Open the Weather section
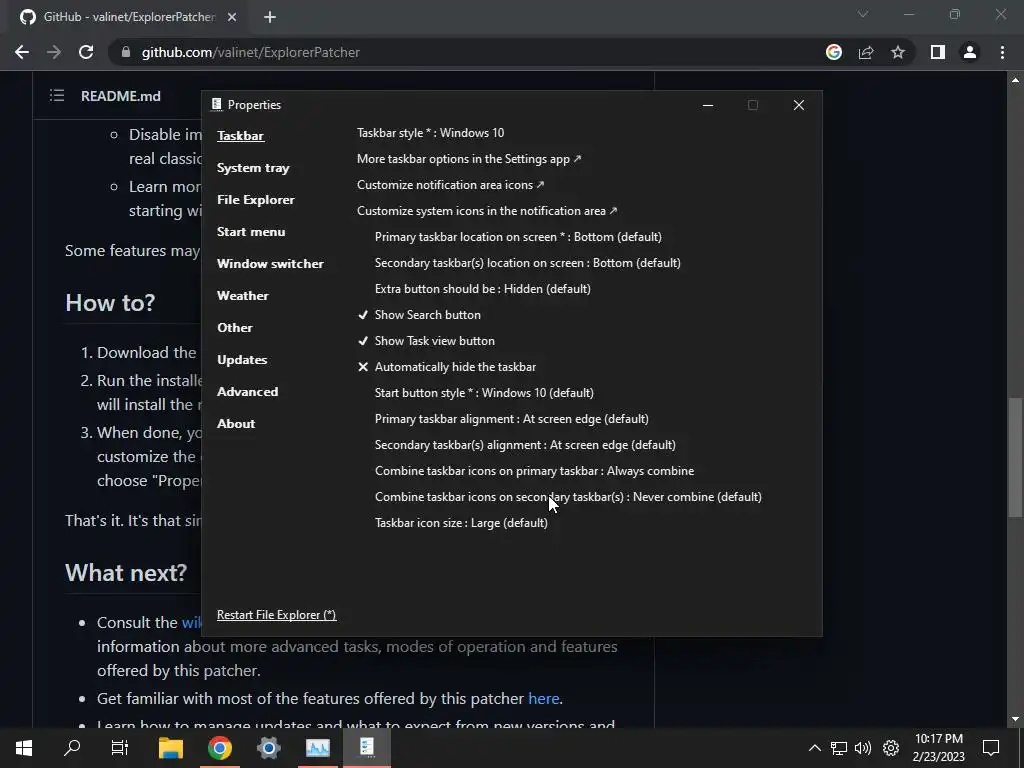Screen dimensions: 1024x768 click(x=242, y=296)
